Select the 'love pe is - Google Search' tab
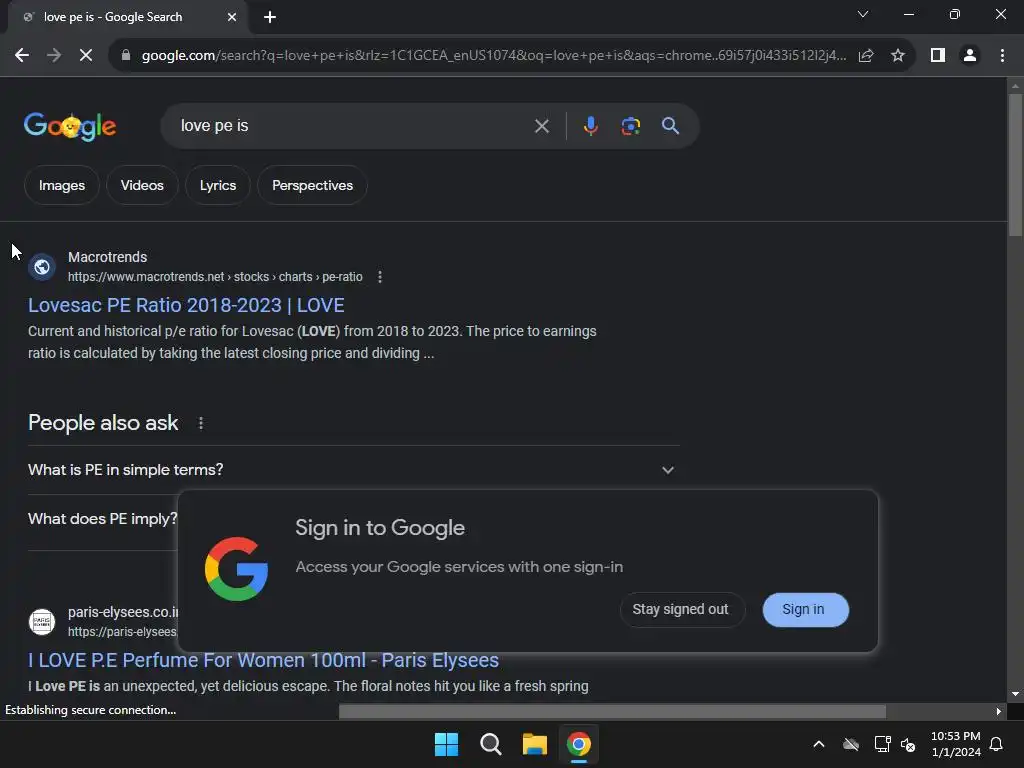 pos(127,17)
